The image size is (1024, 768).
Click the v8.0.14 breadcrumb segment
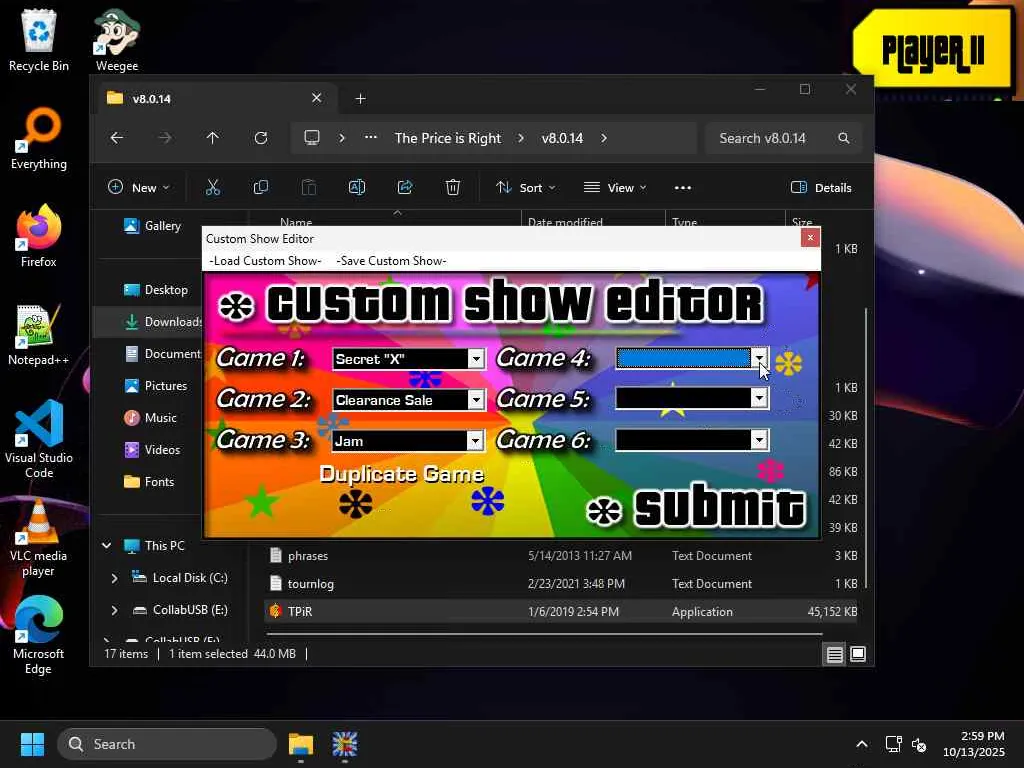(562, 138)
